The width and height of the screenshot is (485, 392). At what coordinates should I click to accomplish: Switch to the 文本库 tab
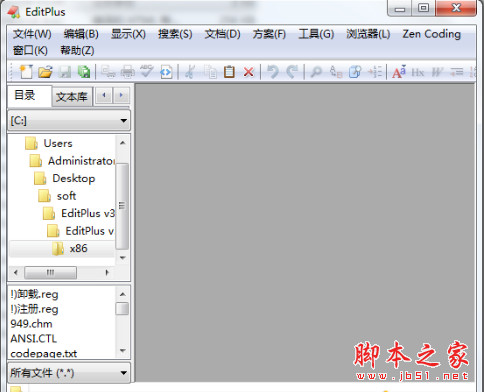(72, 97)
